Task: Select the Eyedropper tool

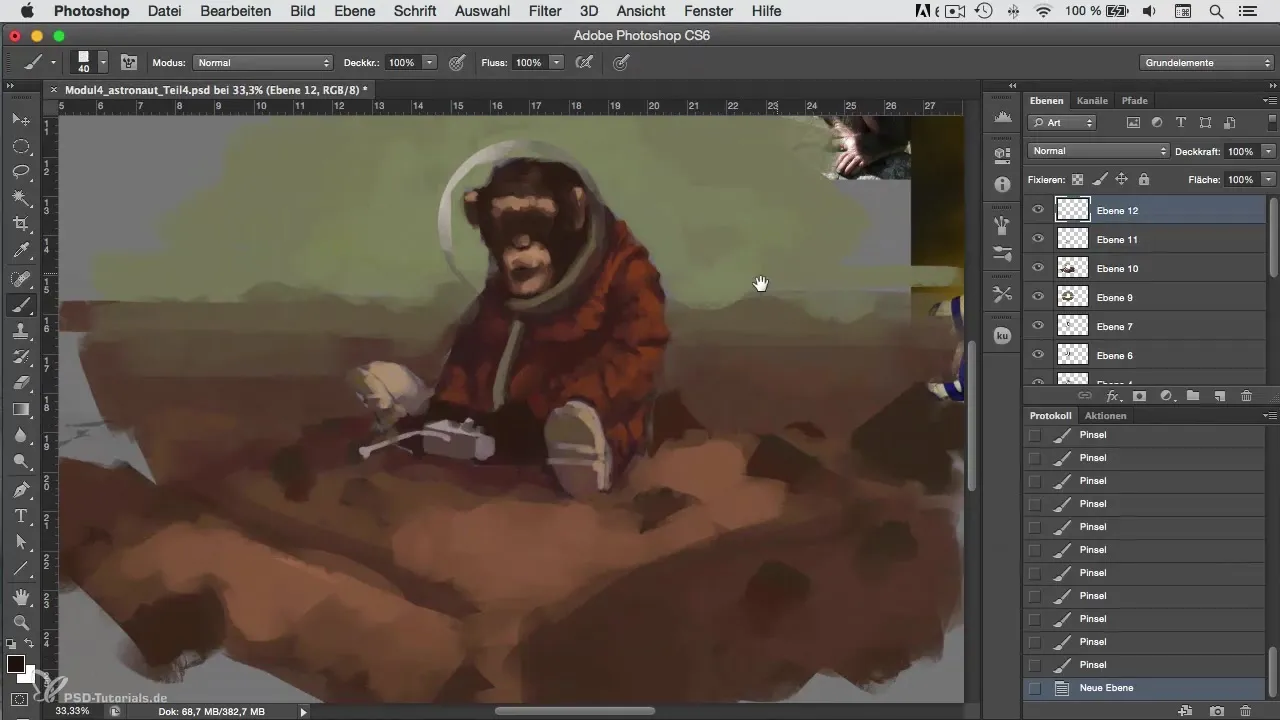Action: click(20, 250)
